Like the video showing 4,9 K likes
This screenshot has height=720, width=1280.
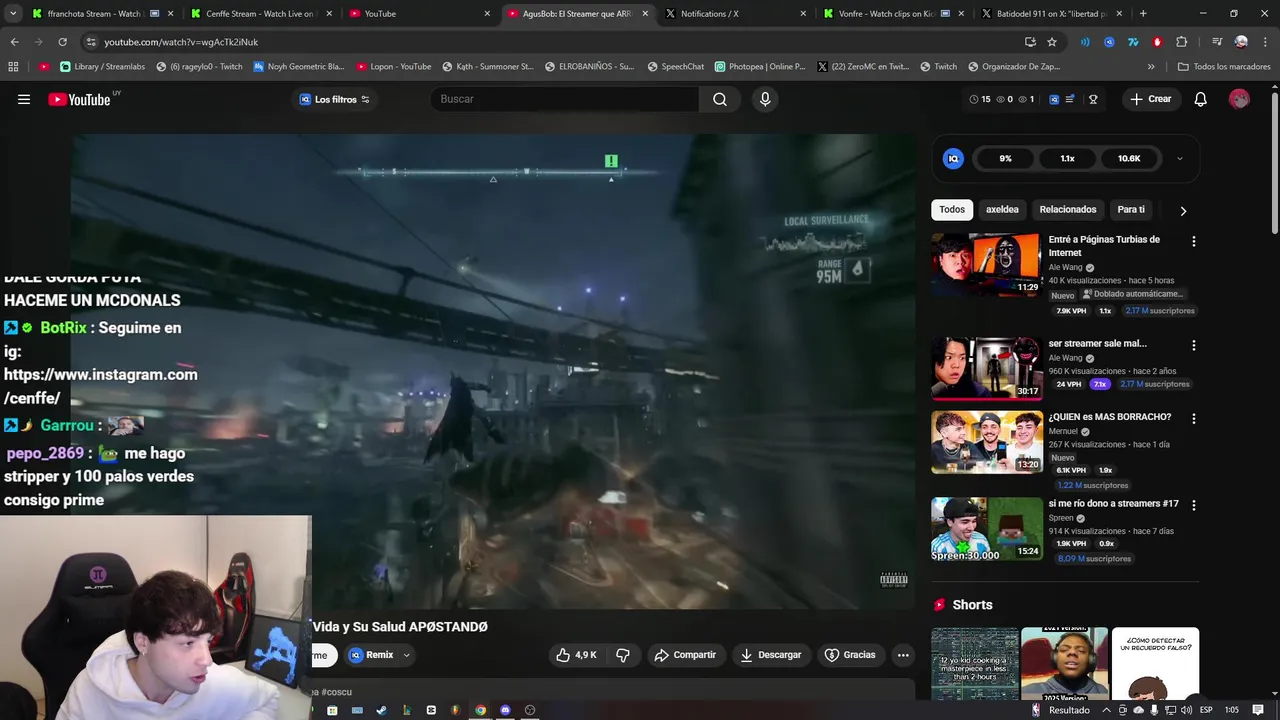577,655
